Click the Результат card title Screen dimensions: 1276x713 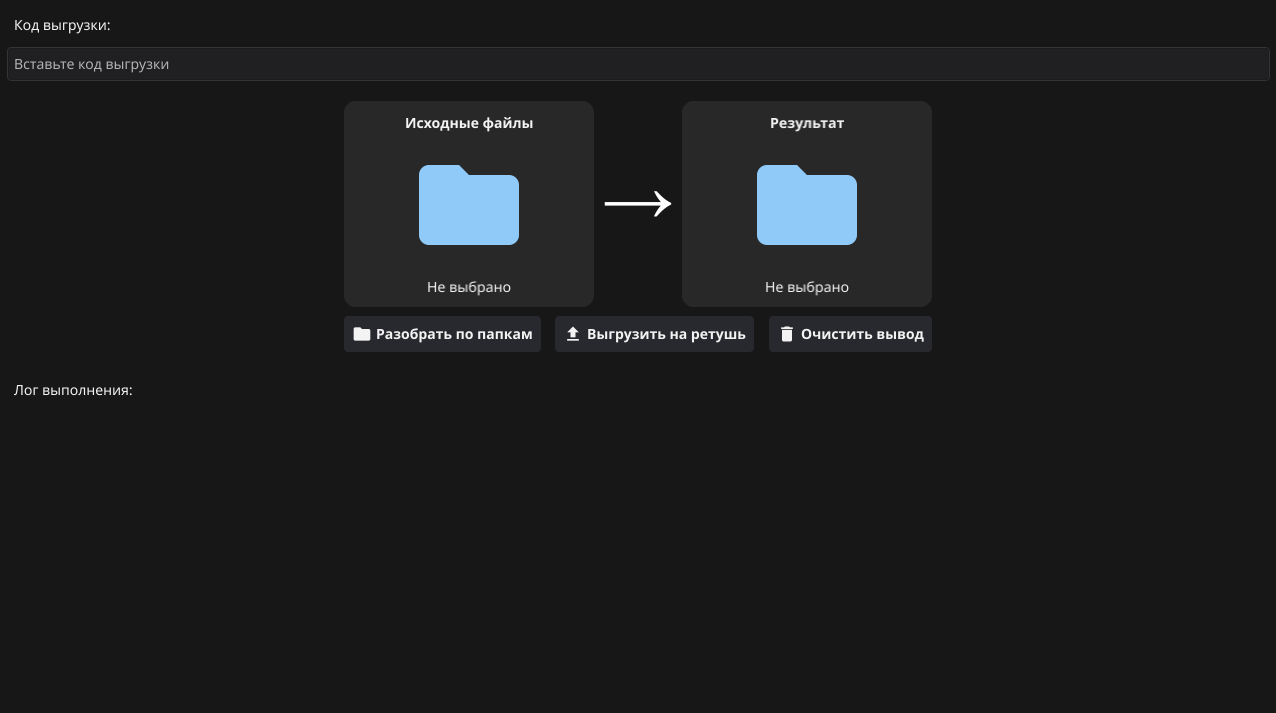[x=806, y=123]
